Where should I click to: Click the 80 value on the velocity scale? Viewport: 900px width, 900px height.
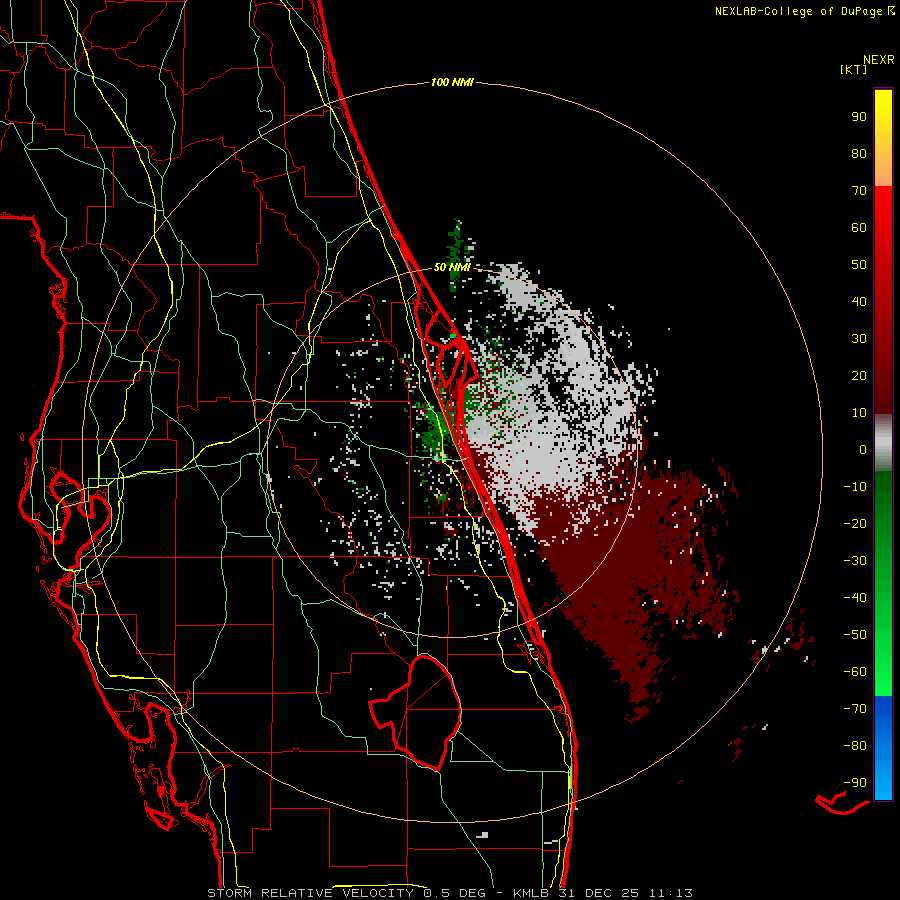point(859,153)
